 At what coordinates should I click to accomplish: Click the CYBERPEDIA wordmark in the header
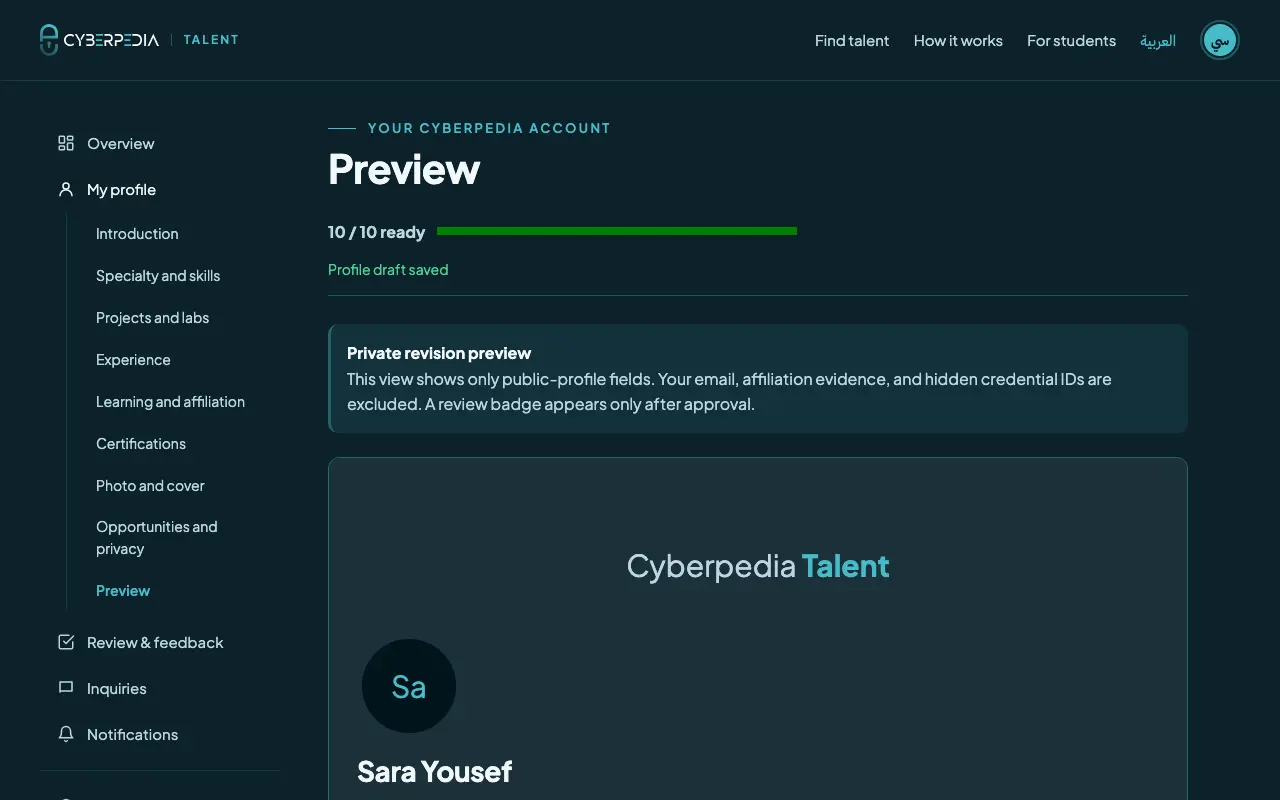(x=111, y=40)
